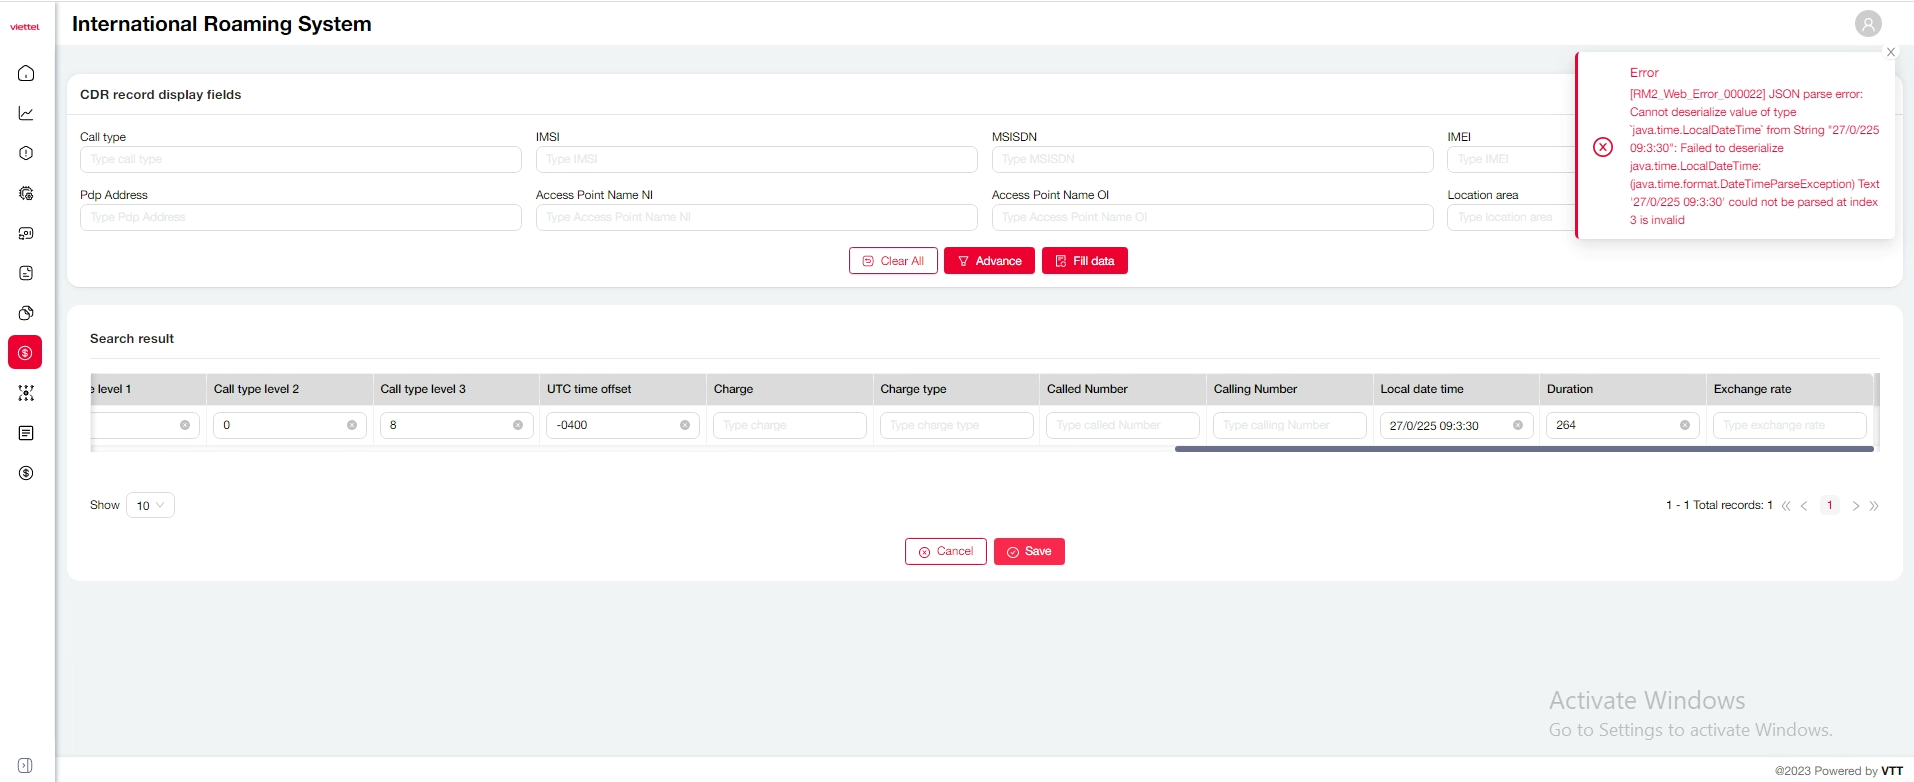Click the Fill data button
Viewport: 1914px width, 782px height.
tap(1084, 261)
